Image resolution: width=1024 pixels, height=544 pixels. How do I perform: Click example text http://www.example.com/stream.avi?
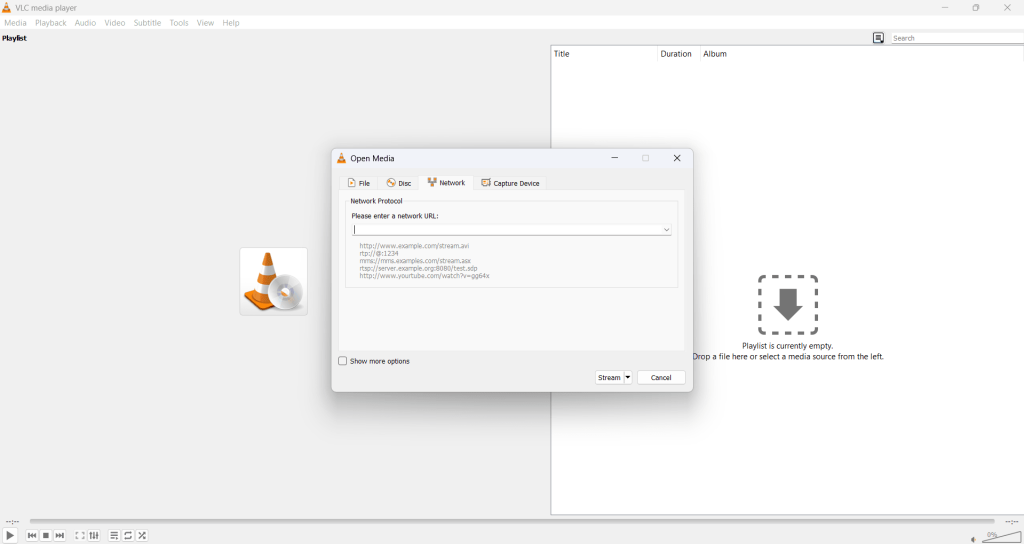[414, 246]
